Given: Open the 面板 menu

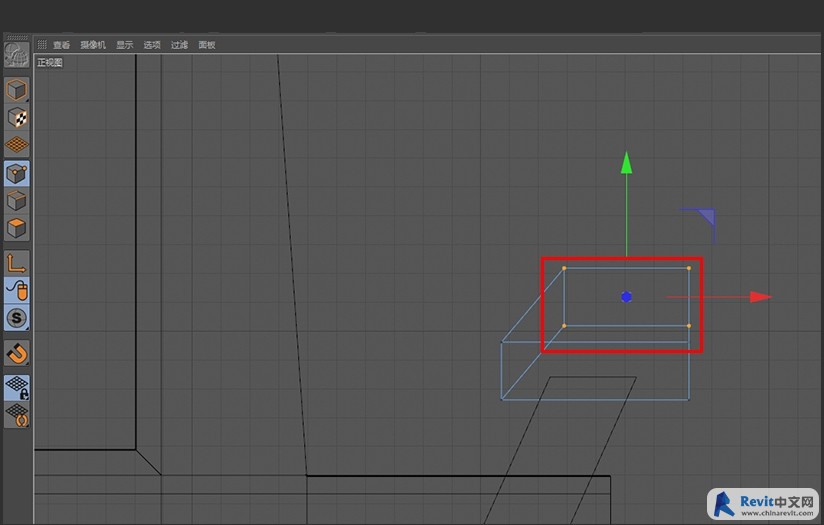Looking at the screenshot, I should [x=207, y=45].
